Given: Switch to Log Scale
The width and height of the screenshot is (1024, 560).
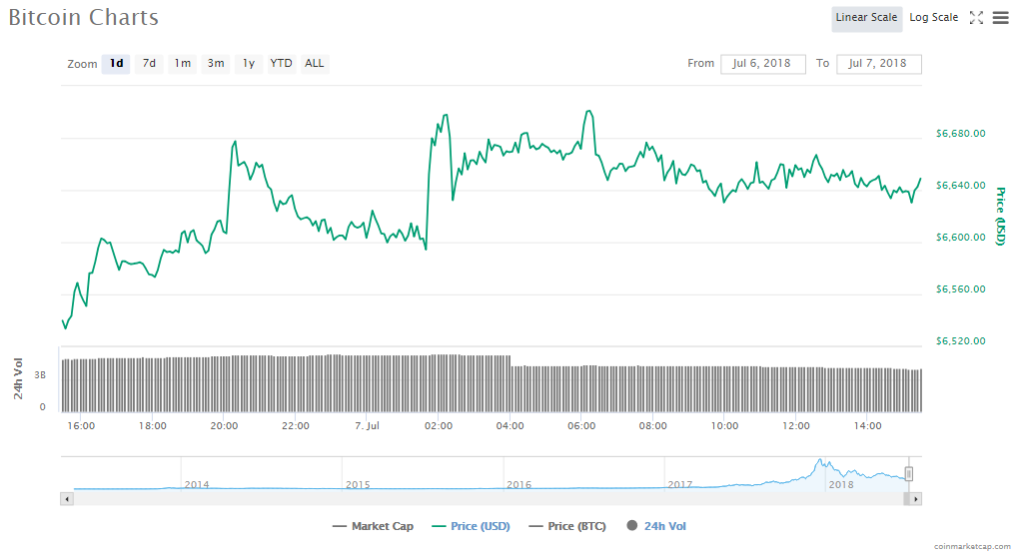Looking at the screenshot, I should point(933,18).
